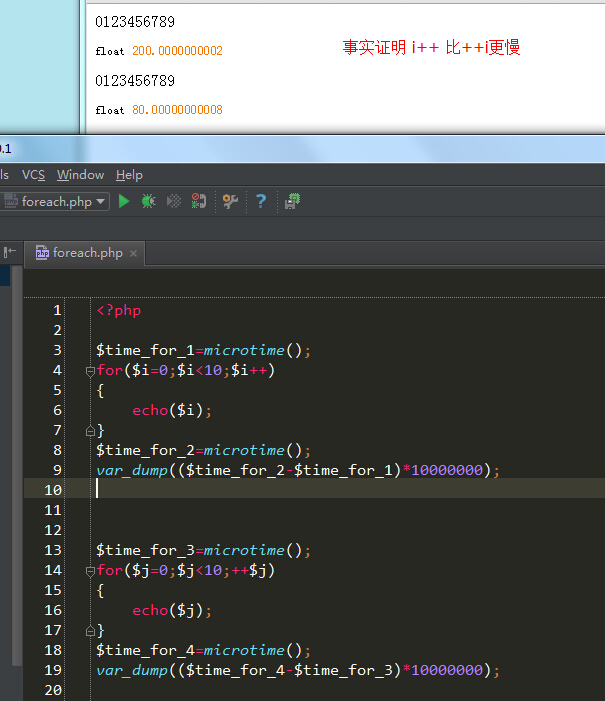Click the hide panel arrow left of tabs
This screenshot has width=605, height=701.
(x=10, y=253)
